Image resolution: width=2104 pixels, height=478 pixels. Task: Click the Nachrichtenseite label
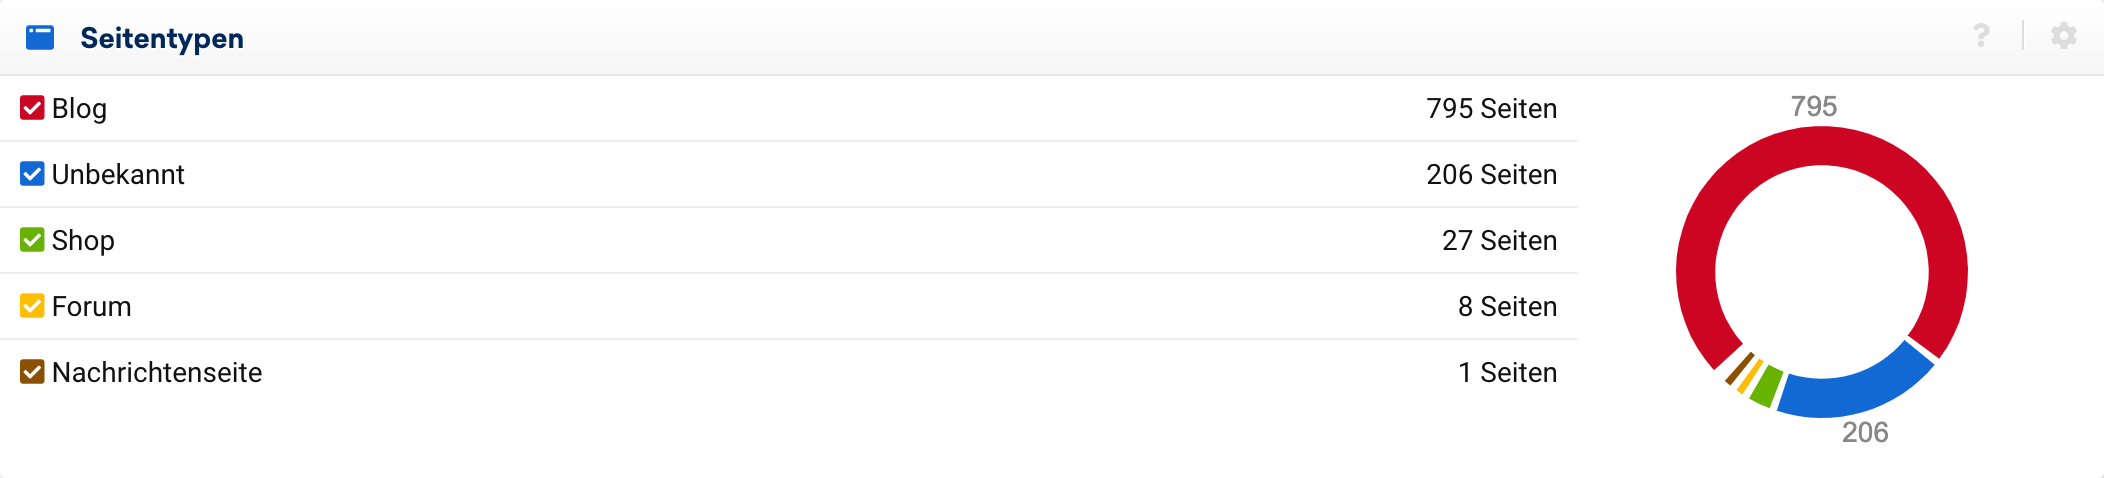157,372
